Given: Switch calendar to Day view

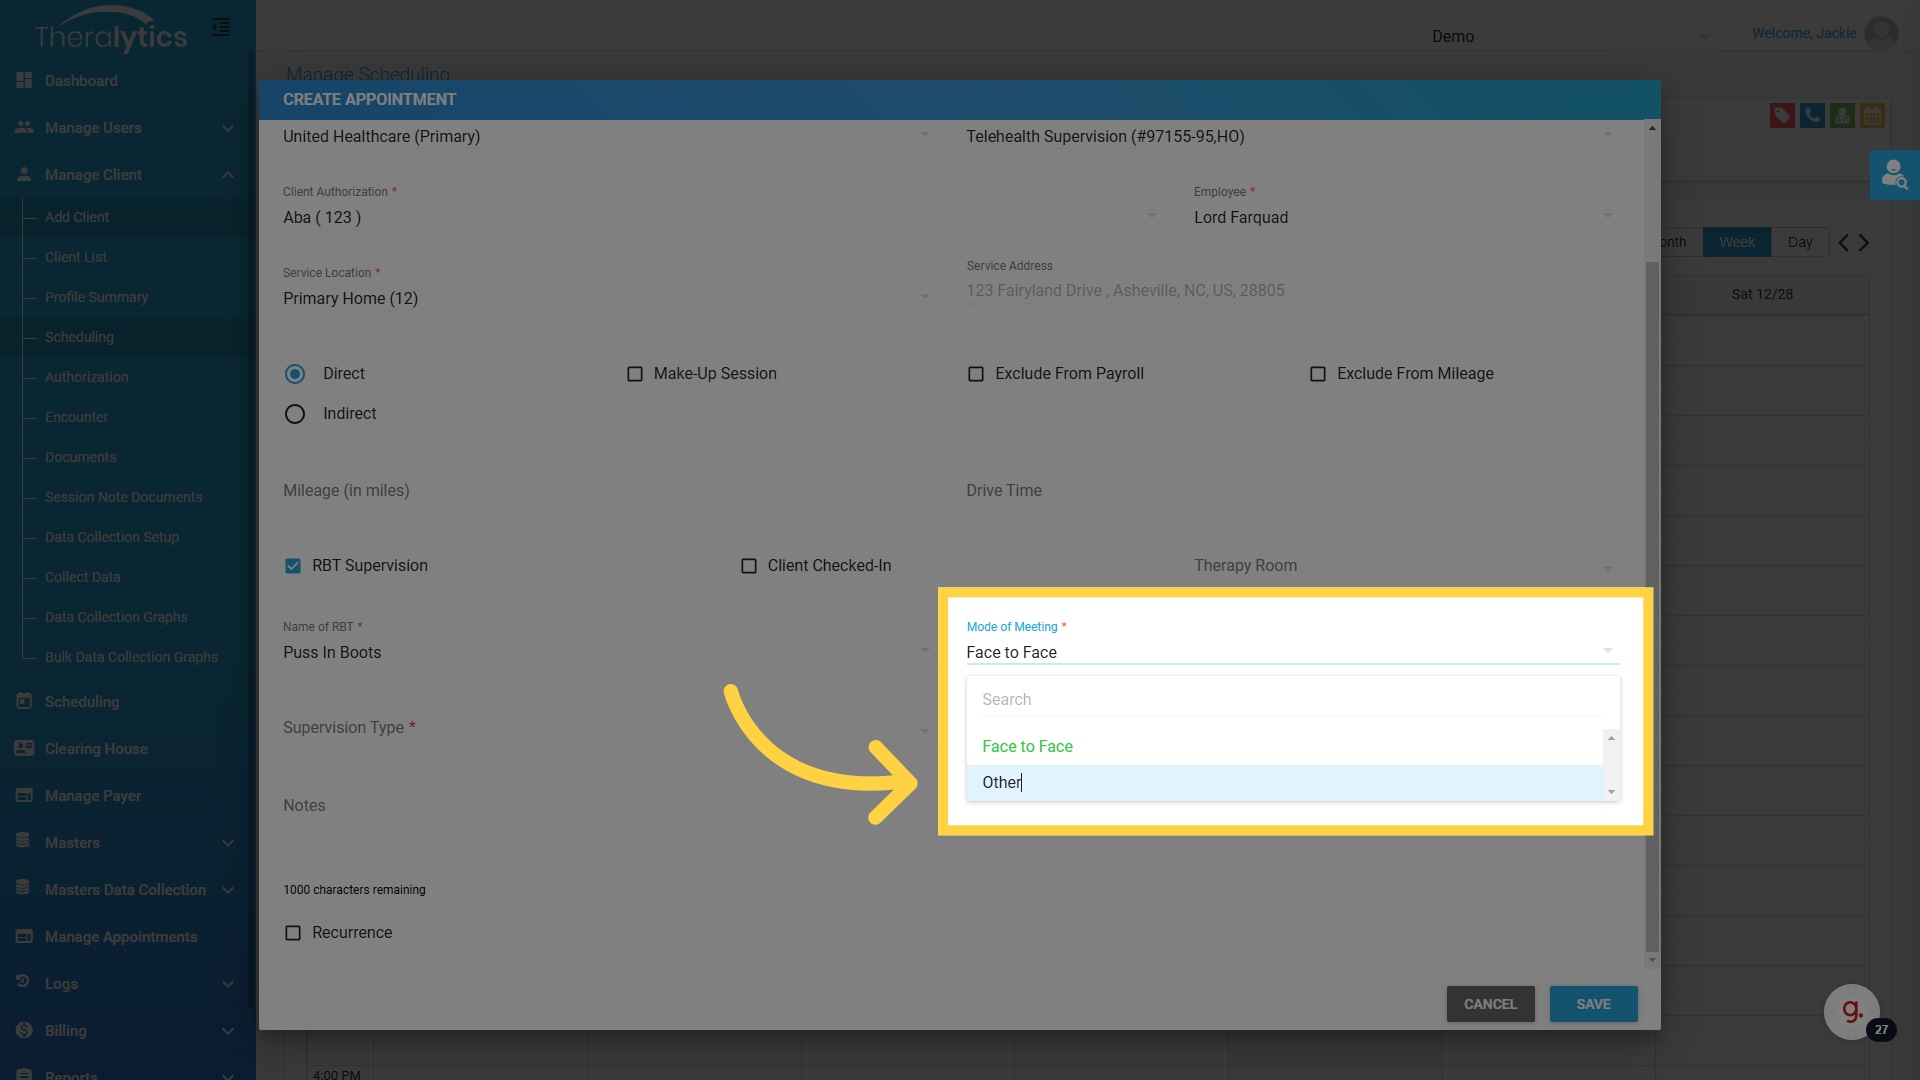Looking at the screenshot, I should tap(1799, 242).
